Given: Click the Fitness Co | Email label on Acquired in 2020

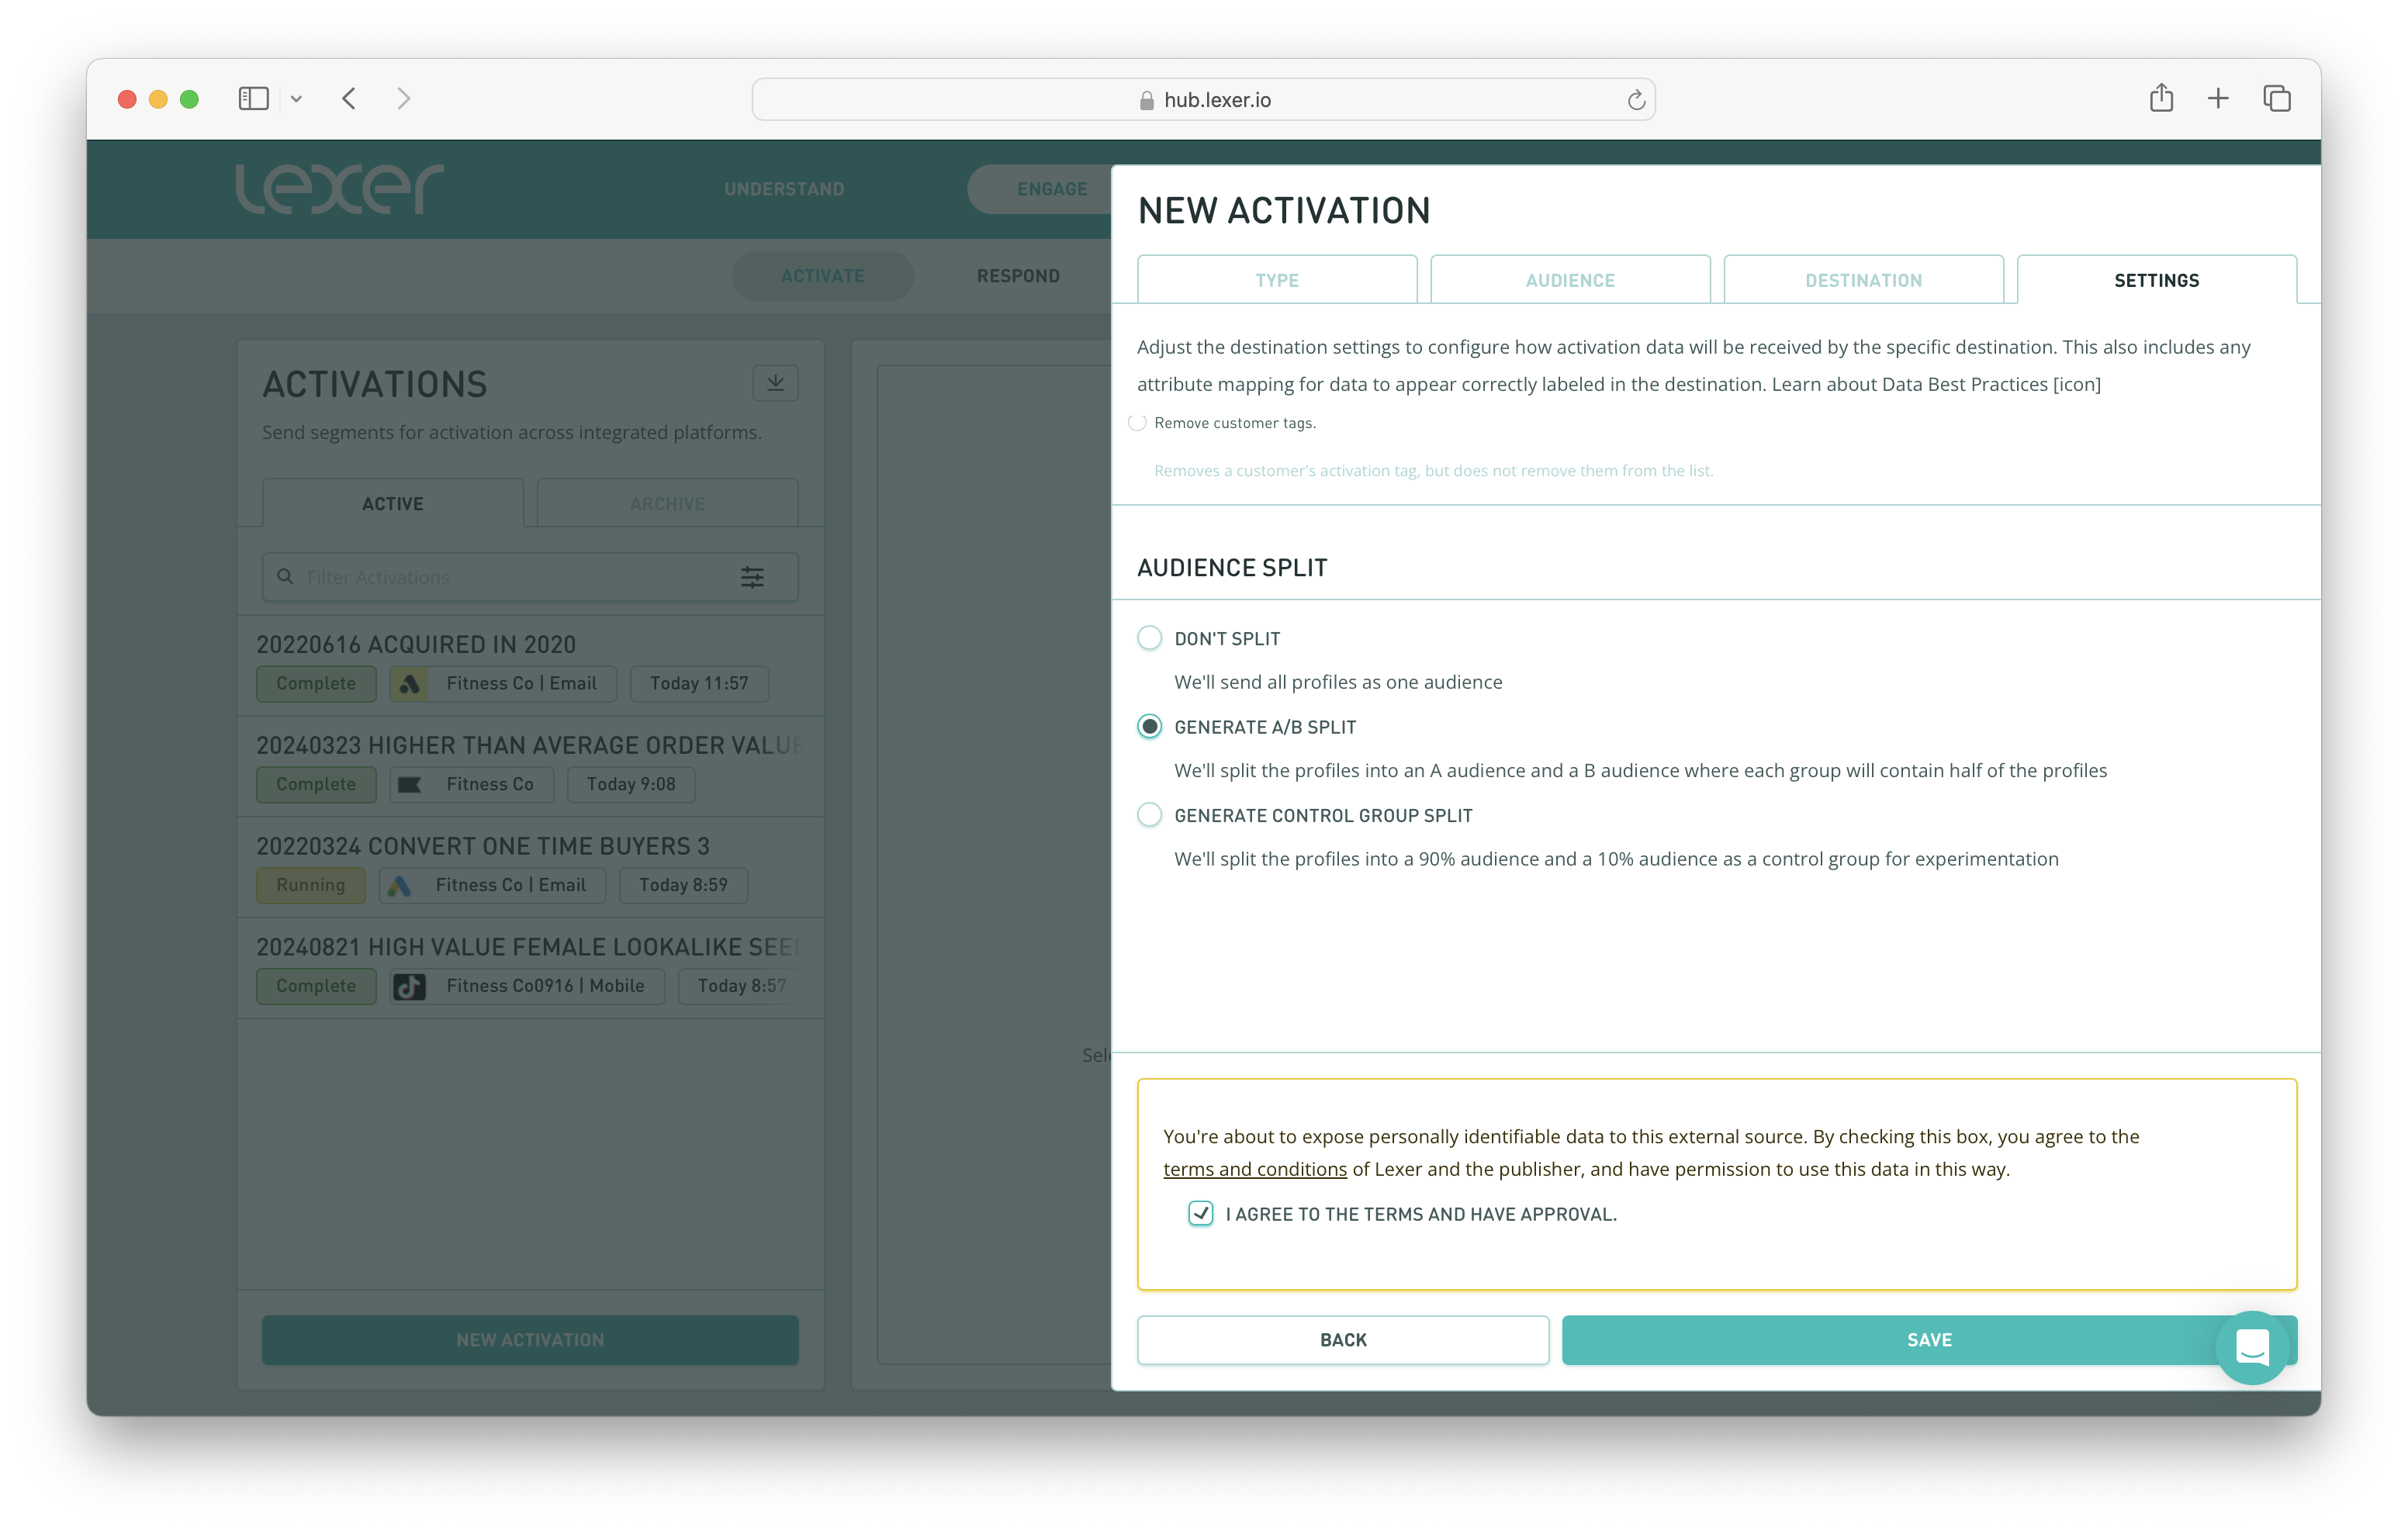Looking at the screenshot, I should pyautogui.click(x=521, y=684).
